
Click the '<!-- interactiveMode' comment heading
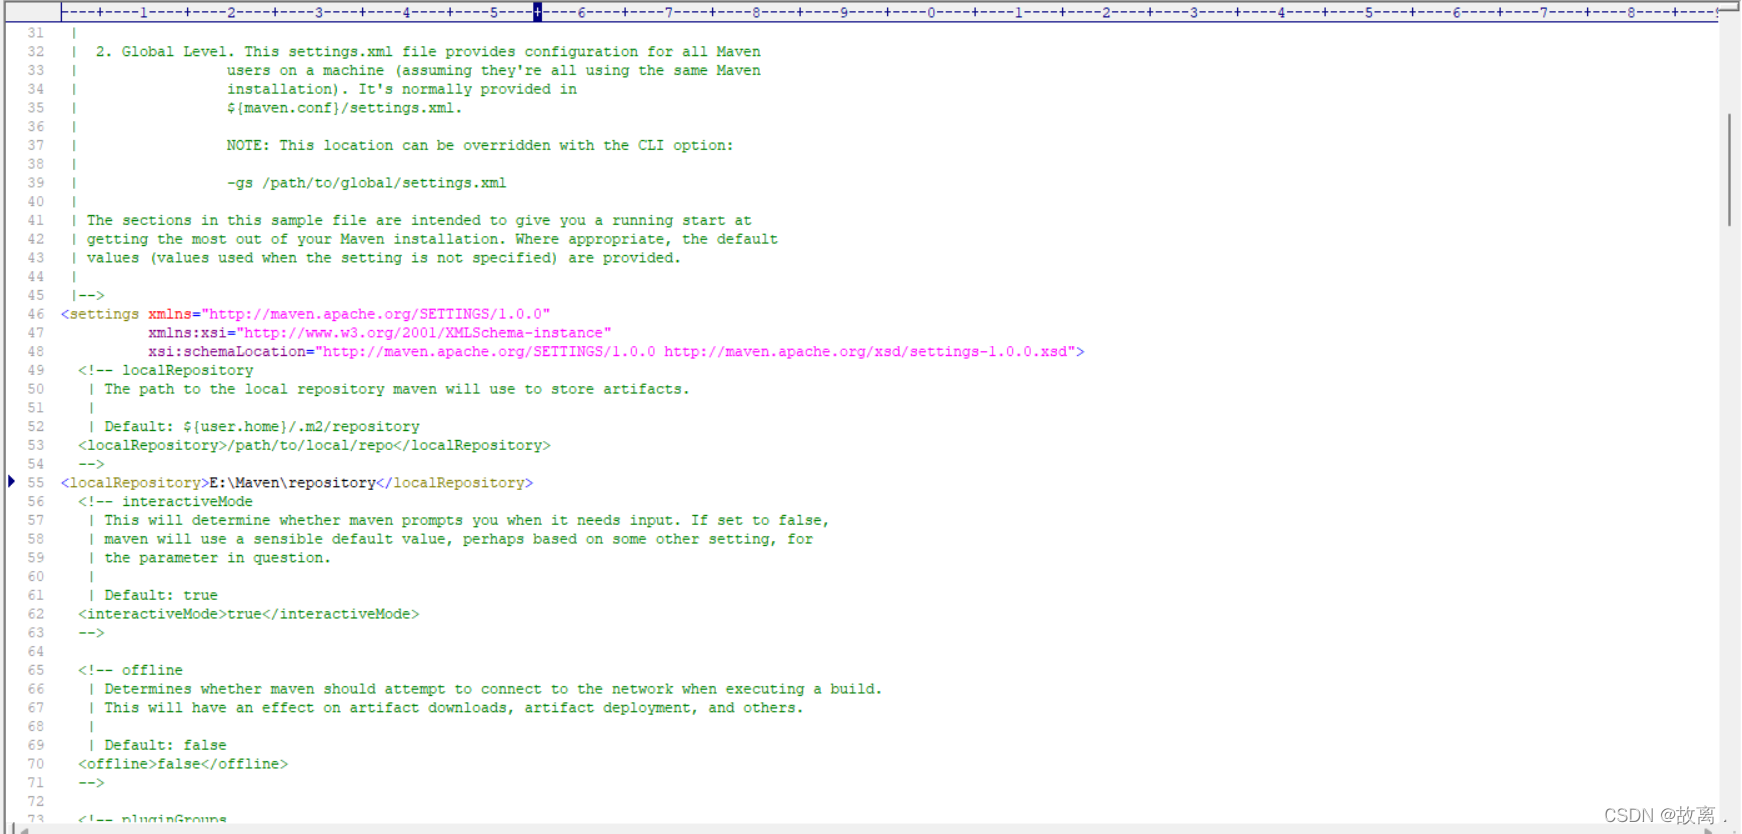pyautogui.click(x=166, y=502)
